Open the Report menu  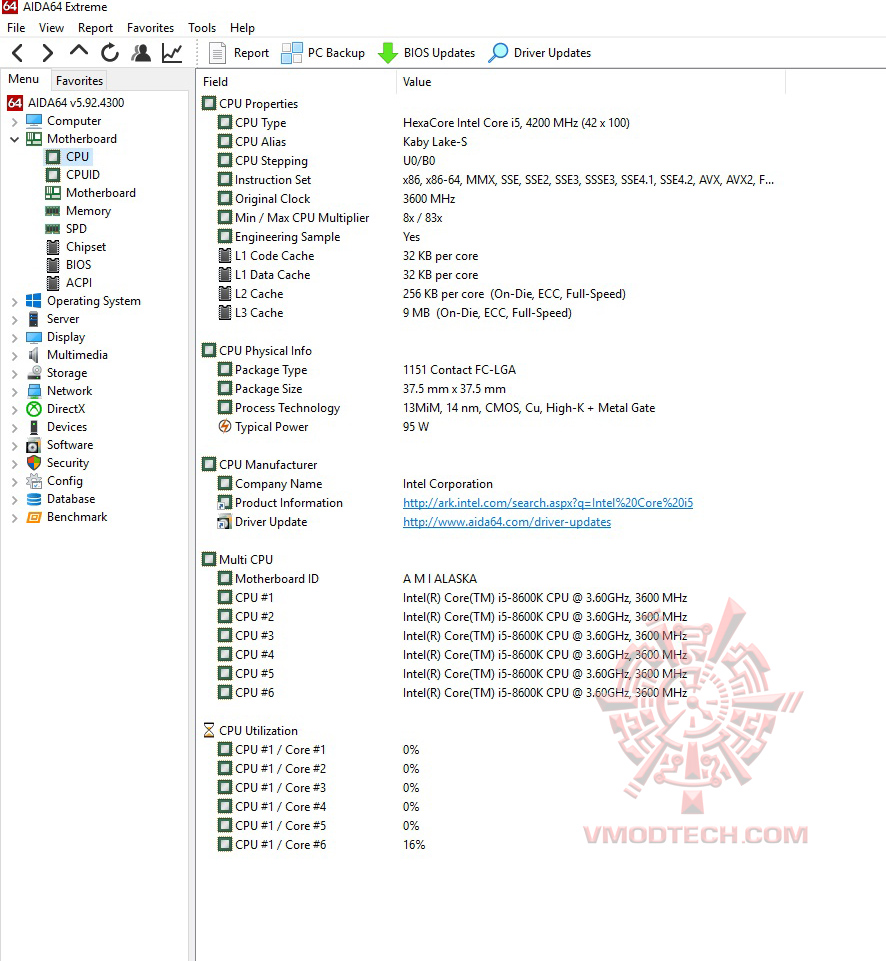95,28
